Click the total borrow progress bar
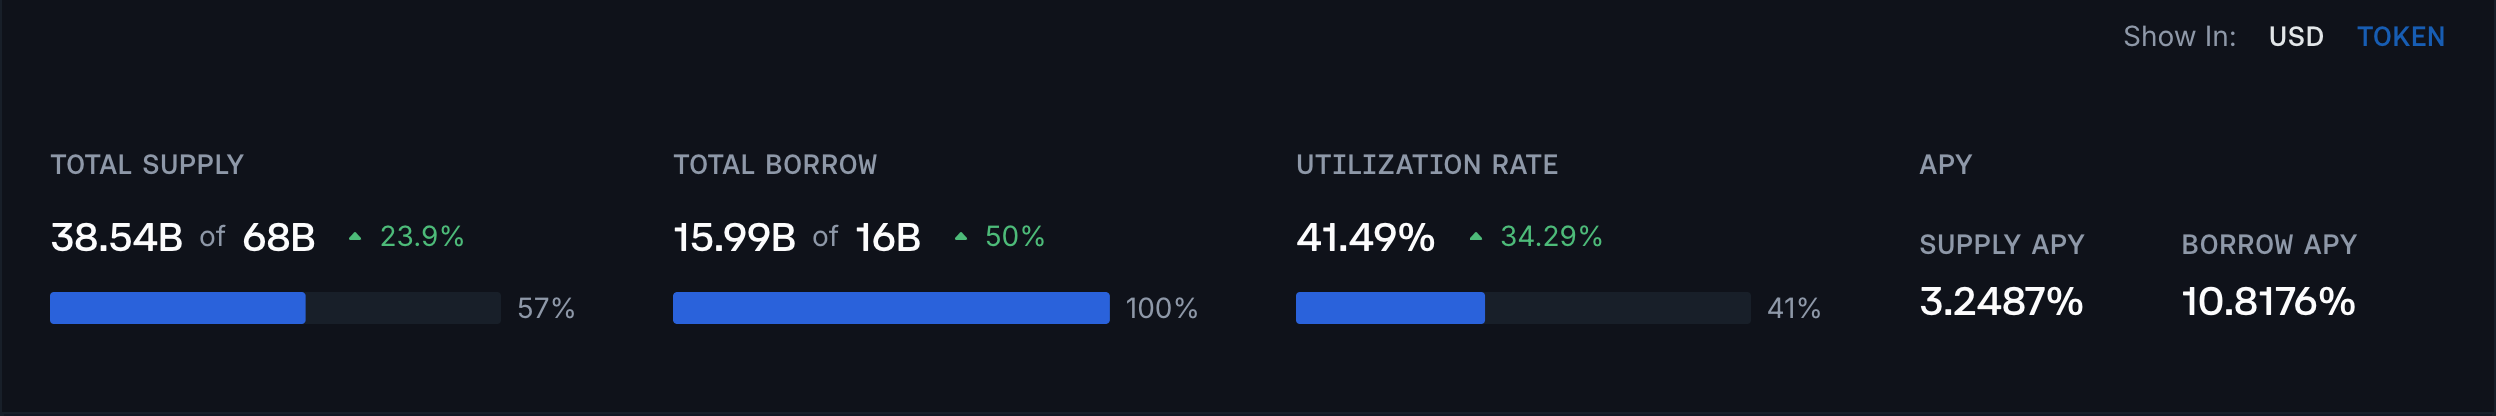The height and width of the screenshot is (416, 2496). point(891,308)
